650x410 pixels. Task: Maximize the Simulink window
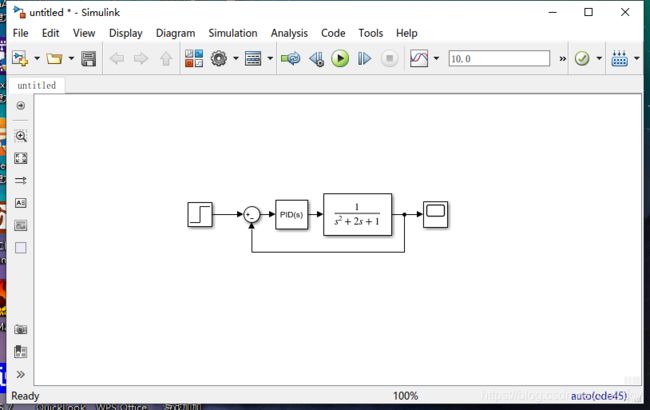(588, 12)
